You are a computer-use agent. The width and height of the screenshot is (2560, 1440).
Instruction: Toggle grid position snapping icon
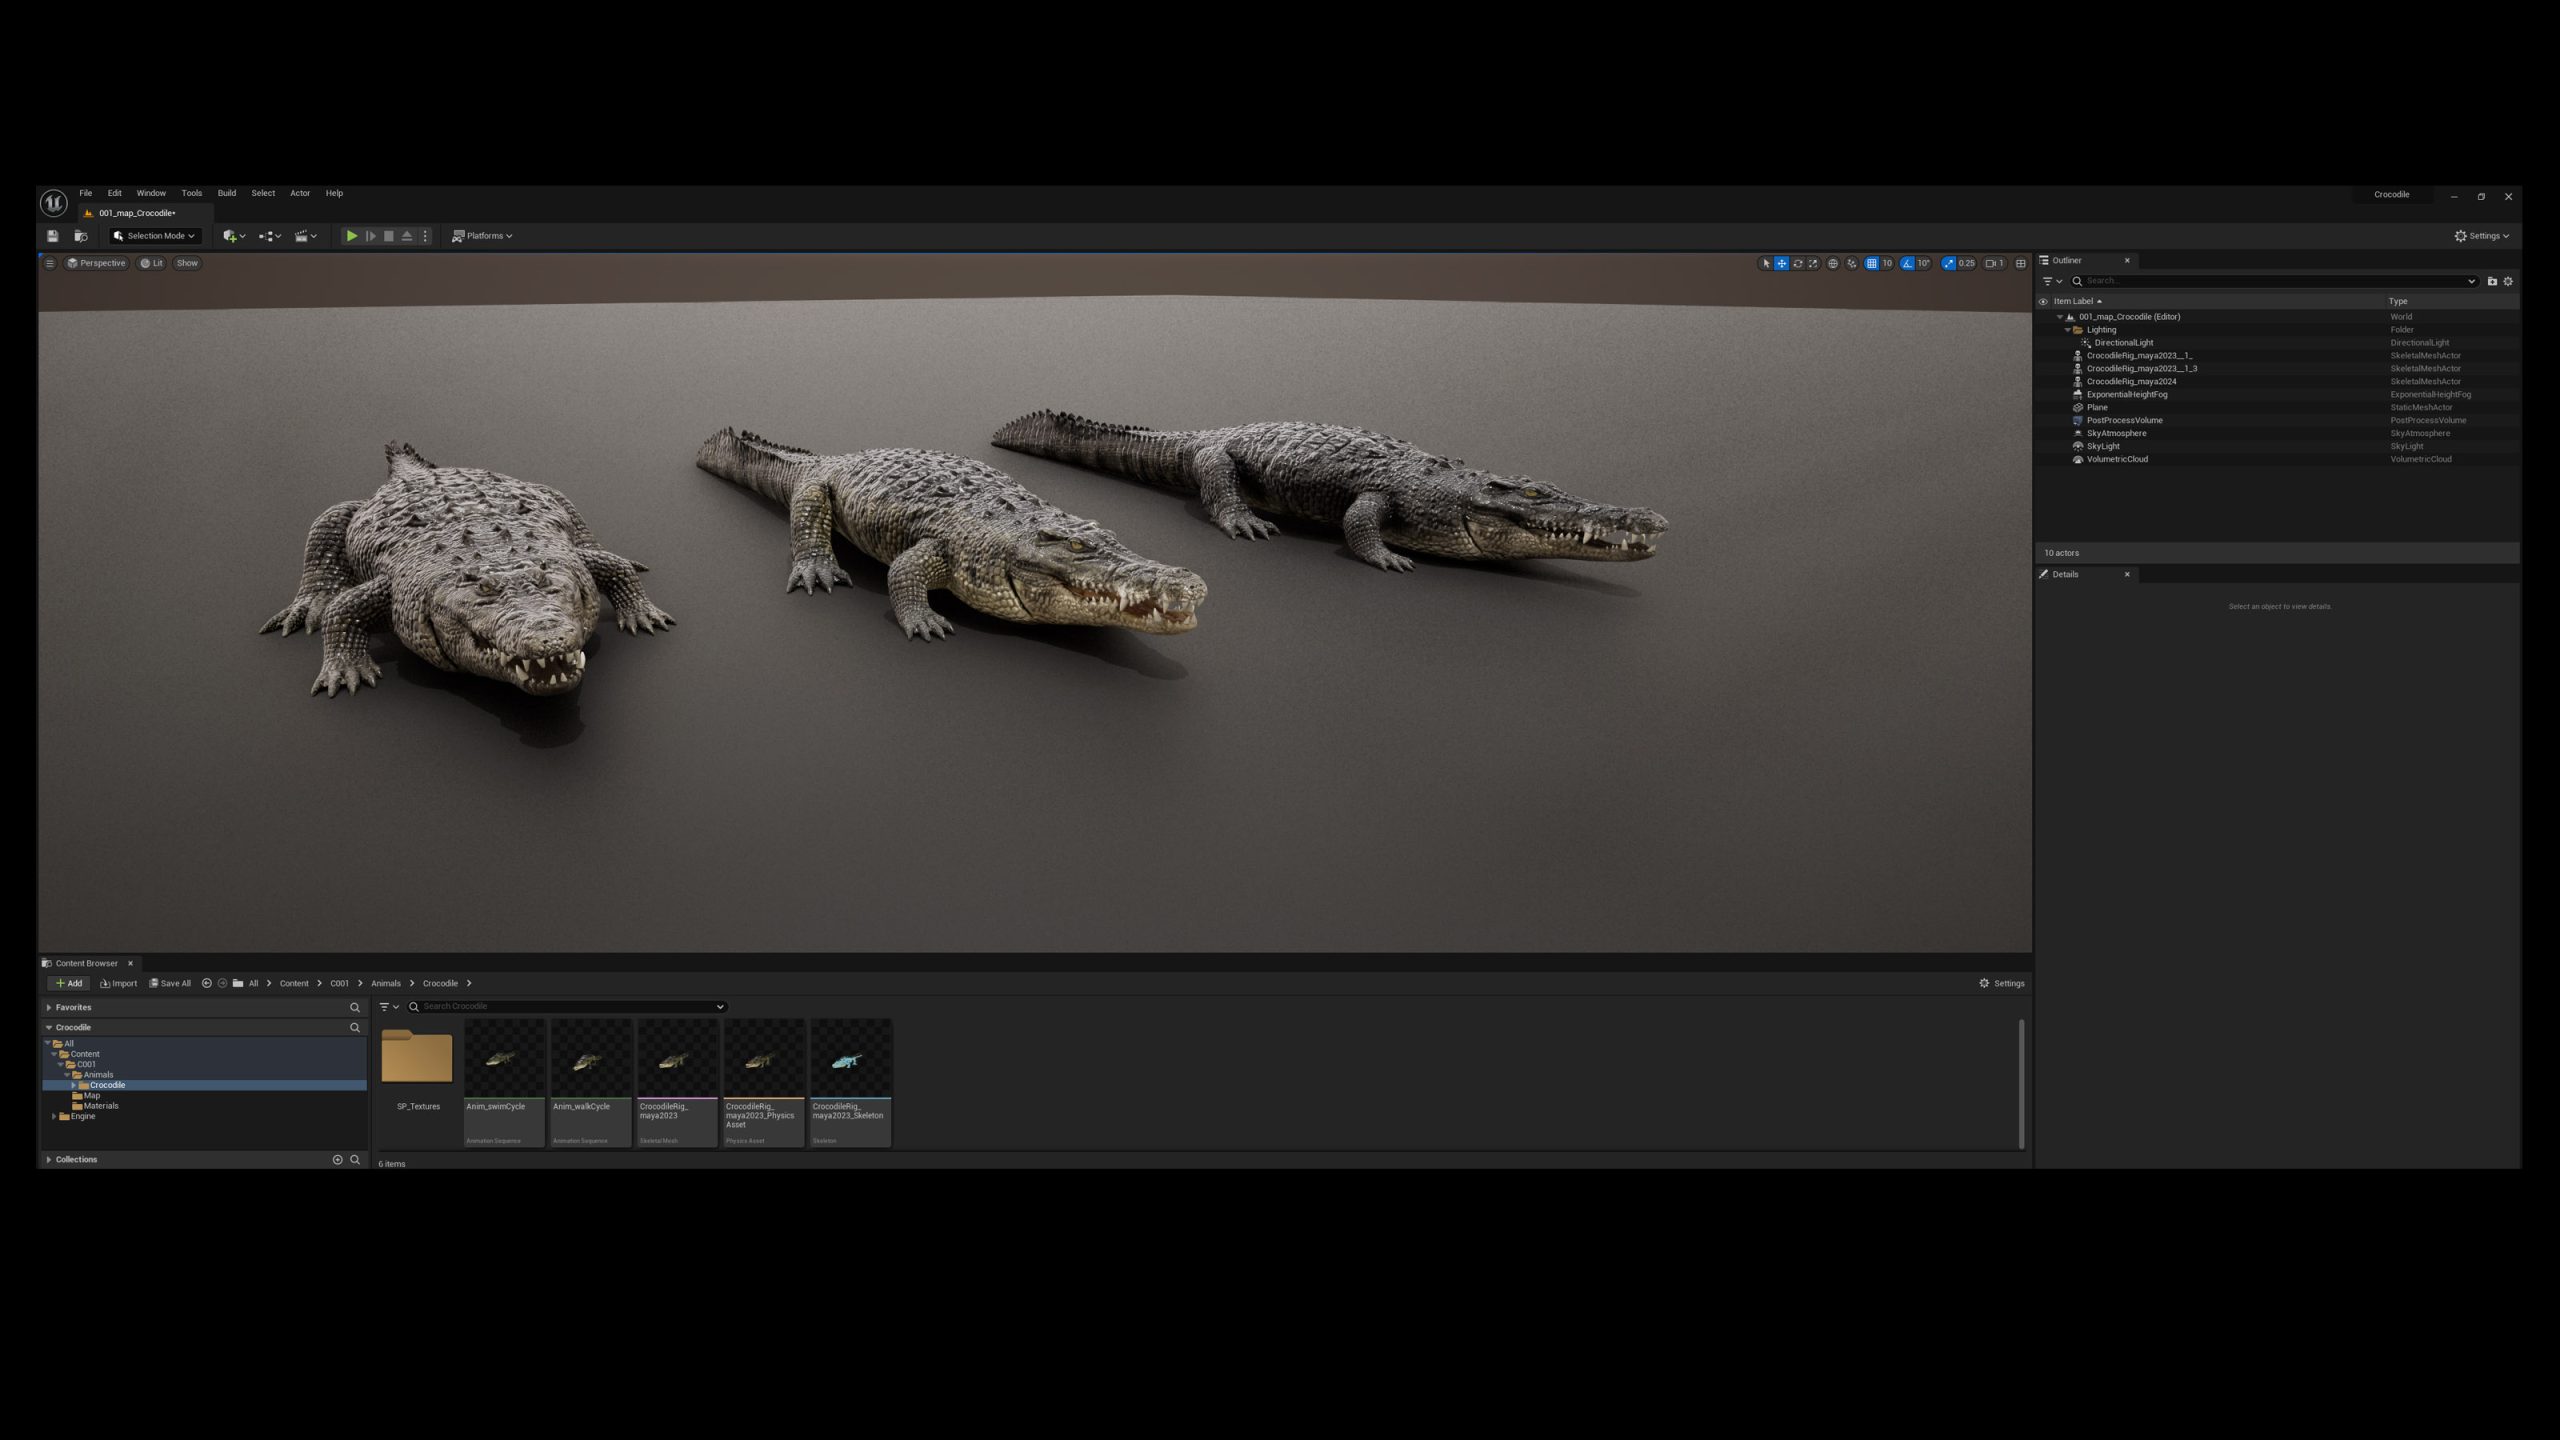click(x=1871, y=264)
